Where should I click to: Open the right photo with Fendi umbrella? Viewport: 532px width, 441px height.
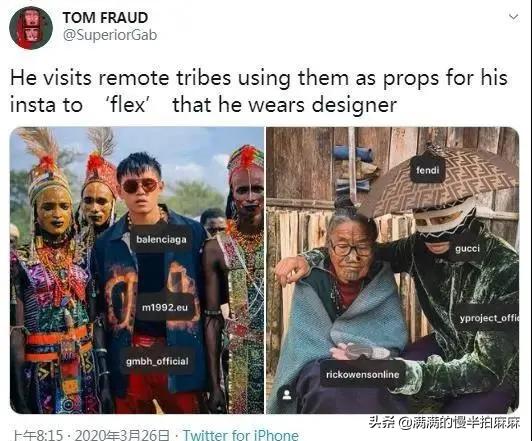click(x=393, y=270)
